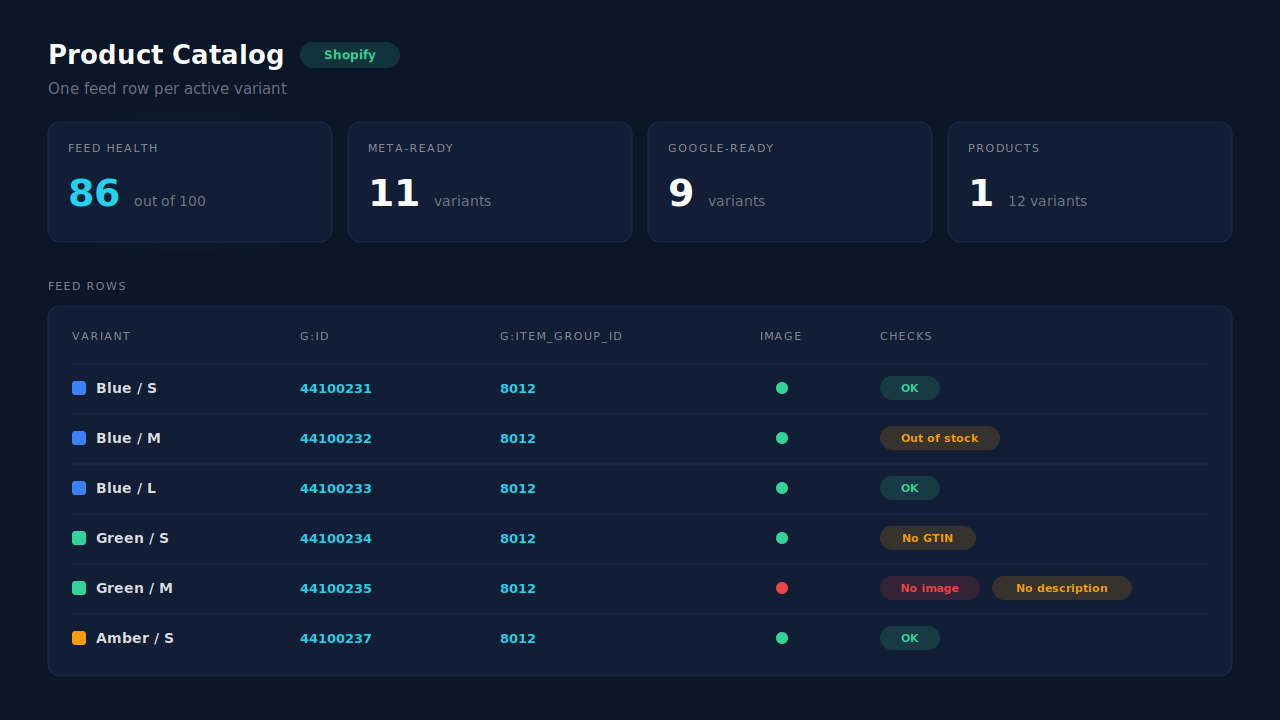Select the Amber / S variant name
This screenshot has width=1280, height=720.
pos(135,638)
